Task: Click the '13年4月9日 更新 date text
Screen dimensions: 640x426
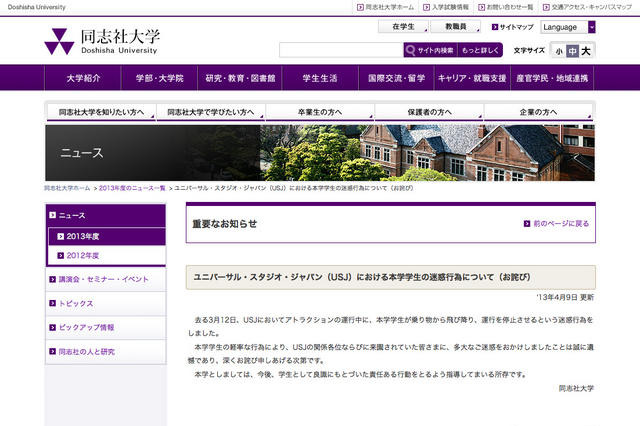Action: point(565,297)
